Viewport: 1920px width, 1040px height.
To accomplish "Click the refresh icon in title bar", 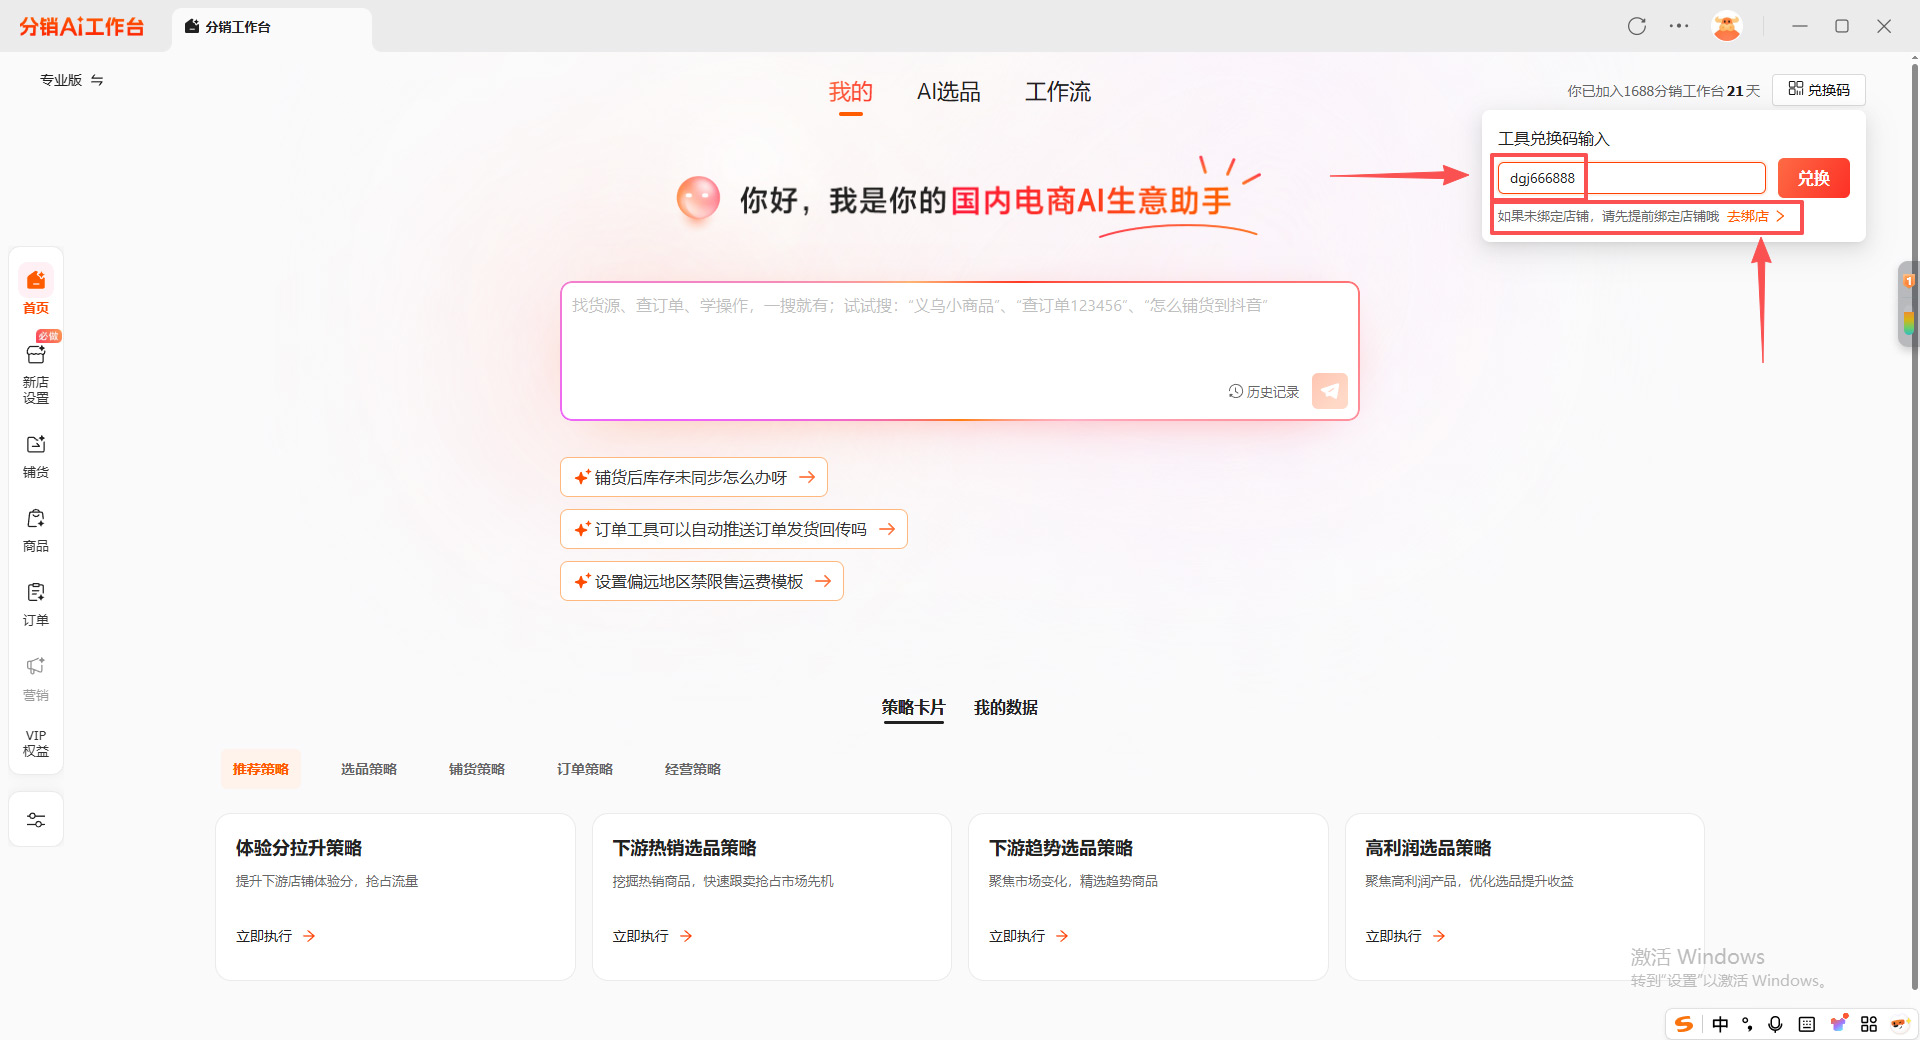I will tap(1636, 27).
